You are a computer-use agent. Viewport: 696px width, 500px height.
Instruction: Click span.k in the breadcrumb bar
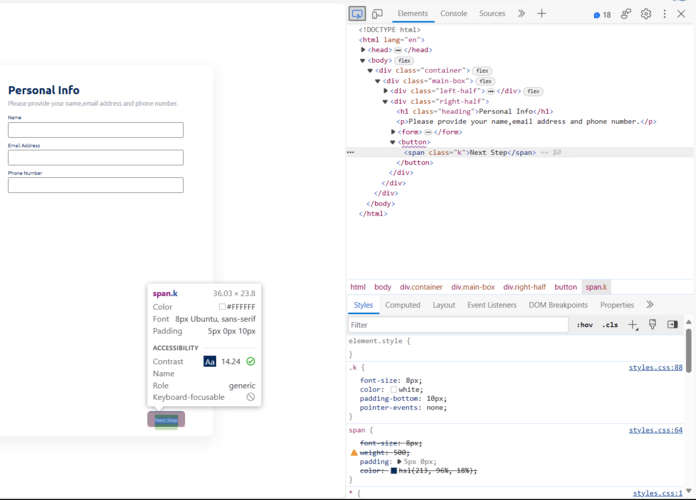pos(596,287)
